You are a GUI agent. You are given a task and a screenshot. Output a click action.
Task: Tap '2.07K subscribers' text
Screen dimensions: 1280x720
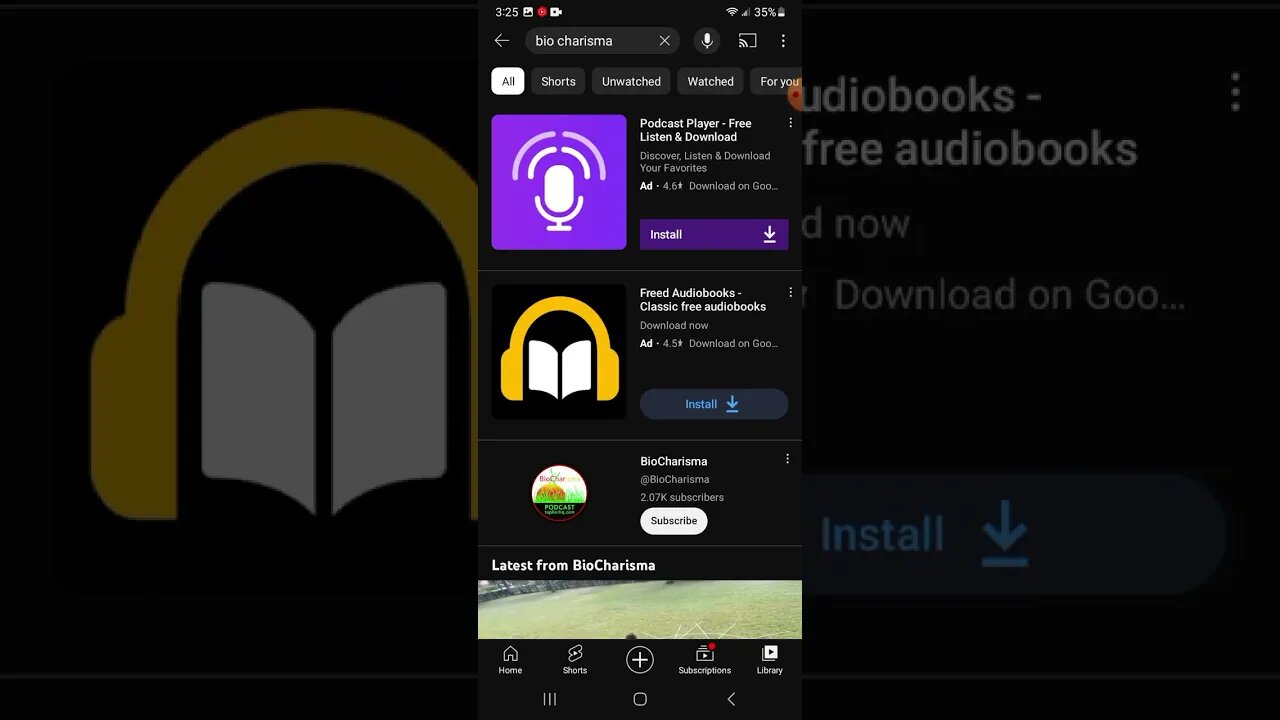pyautogui.click(x=682, y=497)
